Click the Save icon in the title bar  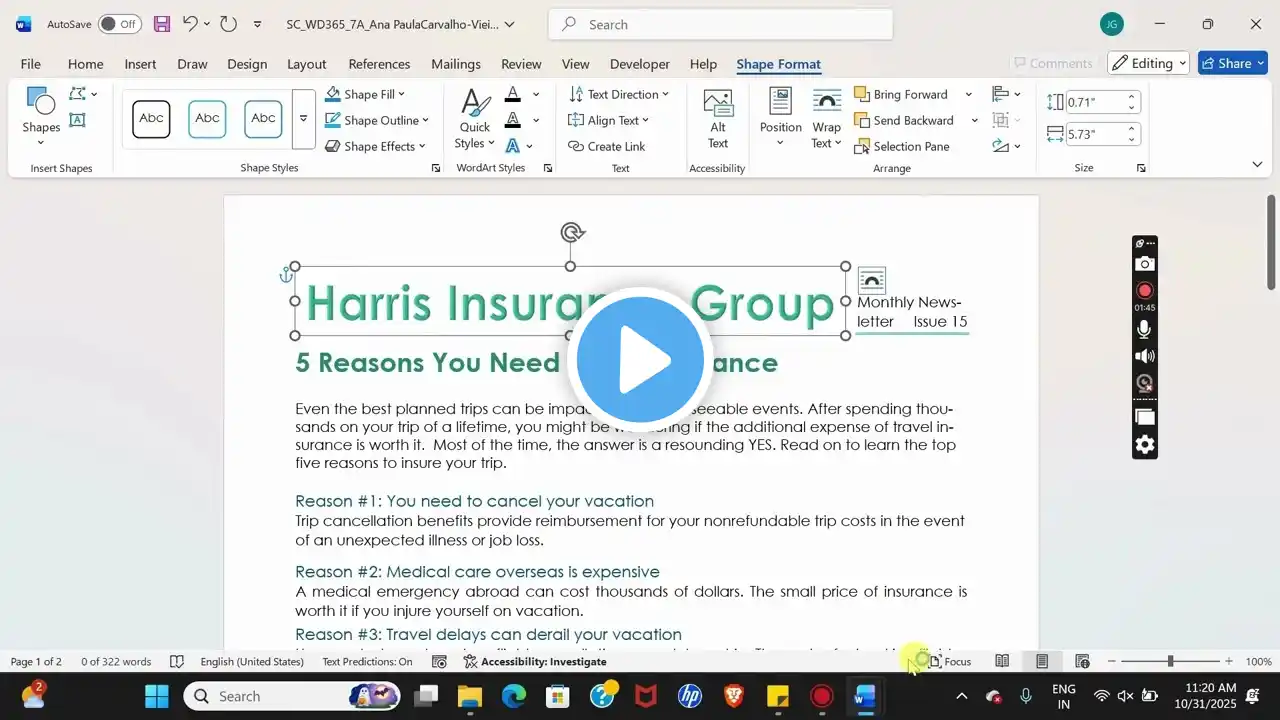[161, 24]
